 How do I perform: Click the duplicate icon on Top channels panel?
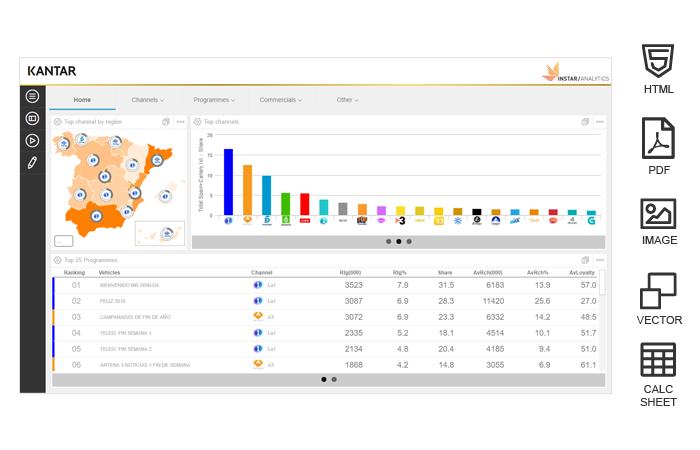(x=585, y=122)
